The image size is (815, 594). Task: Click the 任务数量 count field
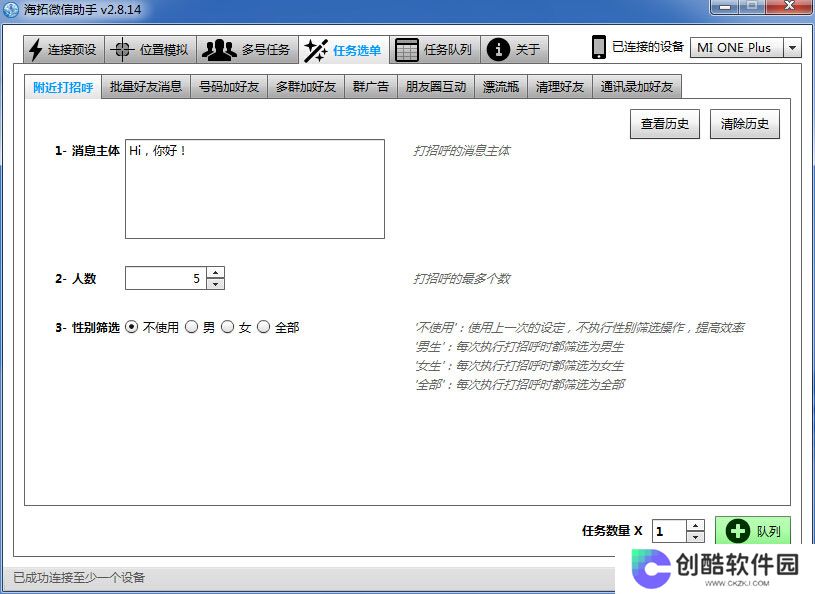pos(669,531)
